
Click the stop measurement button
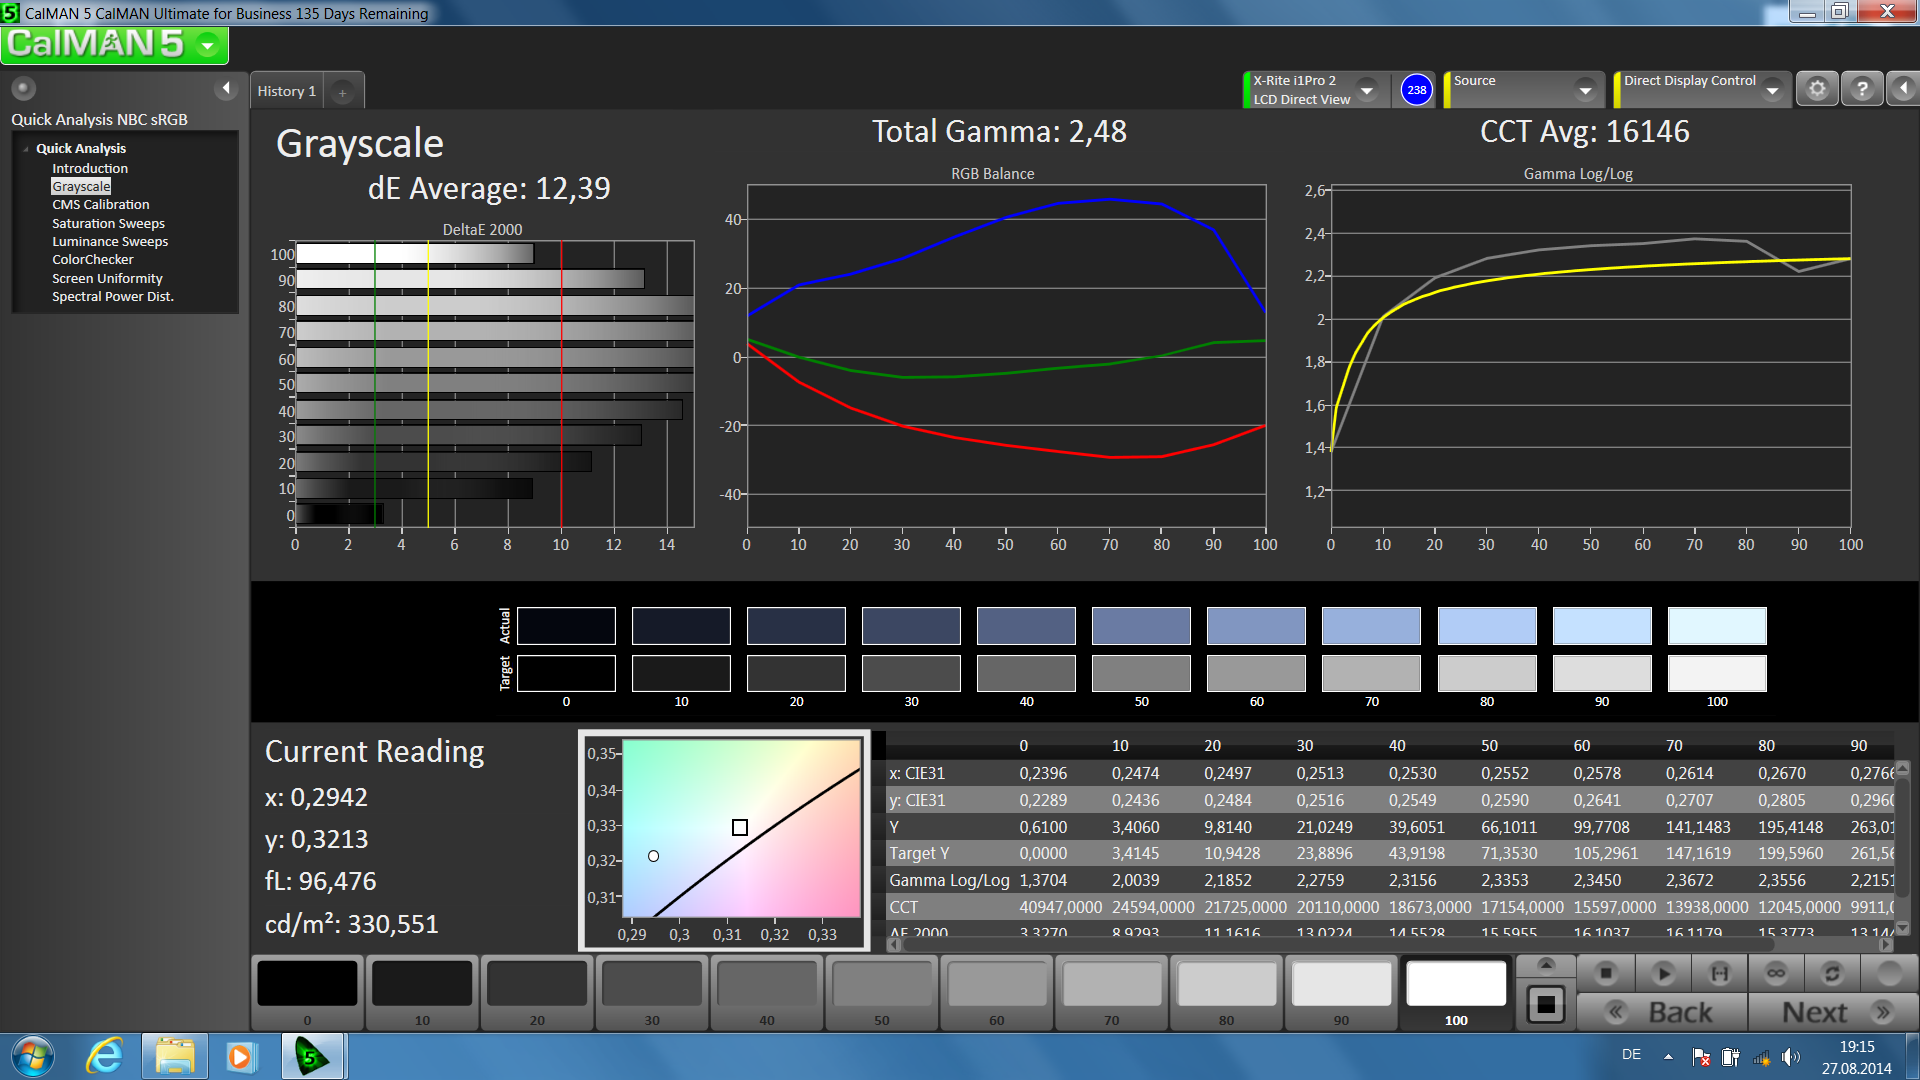coord(1606,973)
